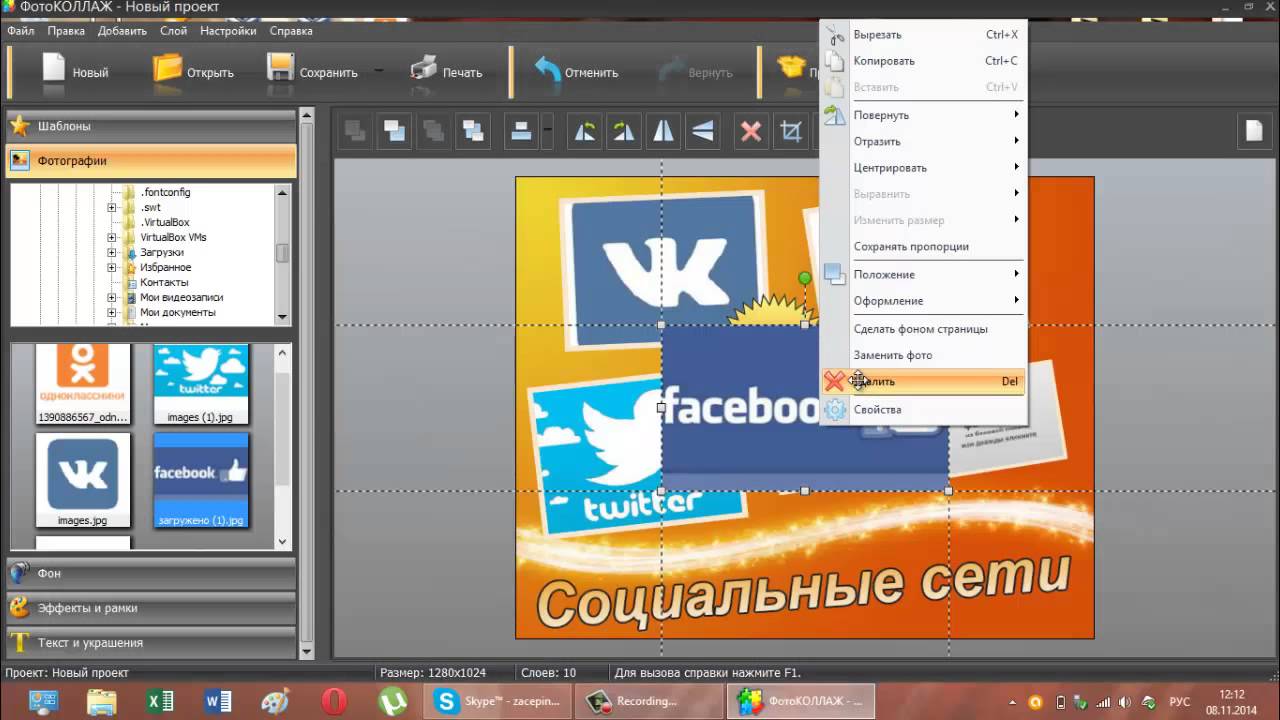Choose Заменить фото in context menu
This screenshot has height=720, width=1280.
point(922,355)
